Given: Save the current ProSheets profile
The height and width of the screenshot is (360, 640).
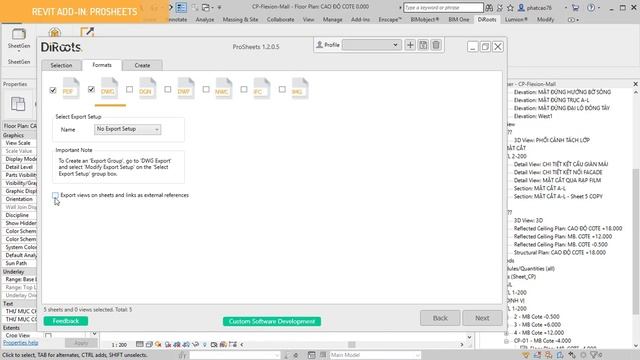Looking at the screenshot, I should [x=423, y=45].
